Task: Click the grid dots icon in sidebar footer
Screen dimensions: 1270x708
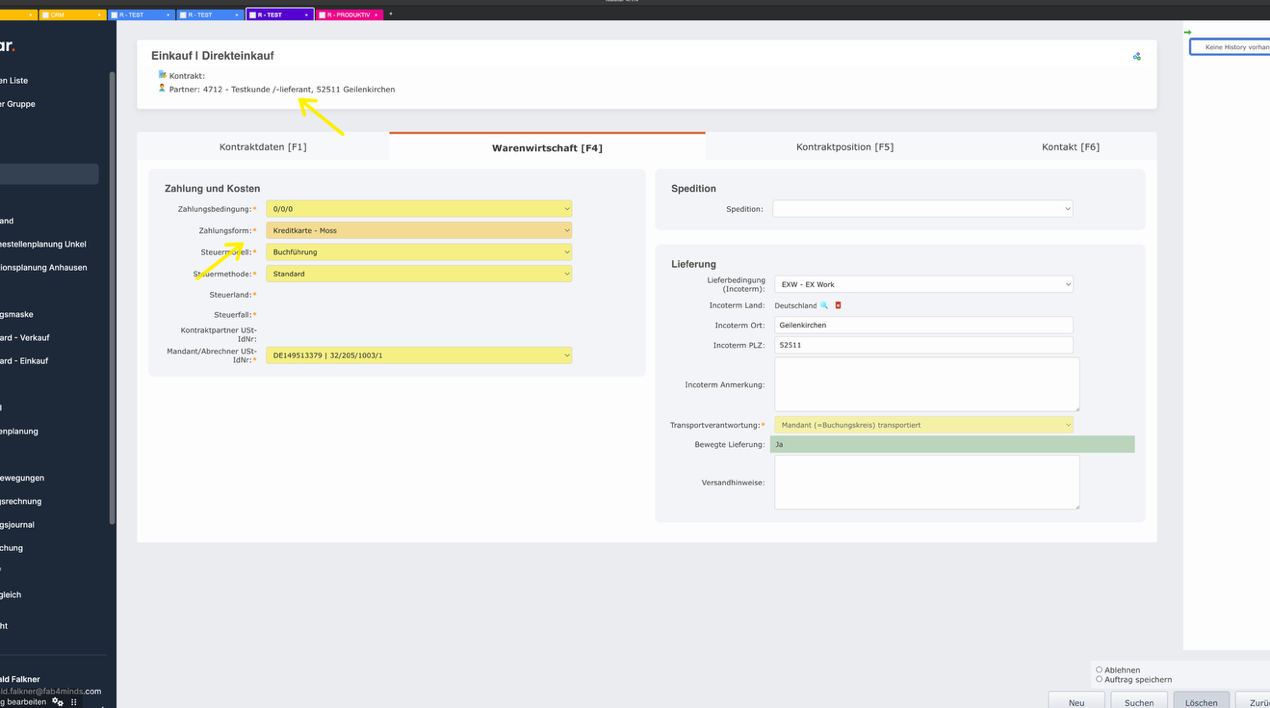Action: point(74,702)
